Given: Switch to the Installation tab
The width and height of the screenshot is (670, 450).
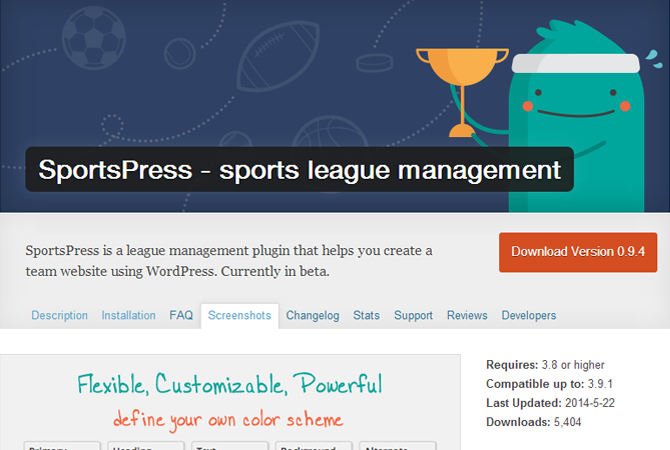Looking at the screenshot, I should [x=129, y=315].
